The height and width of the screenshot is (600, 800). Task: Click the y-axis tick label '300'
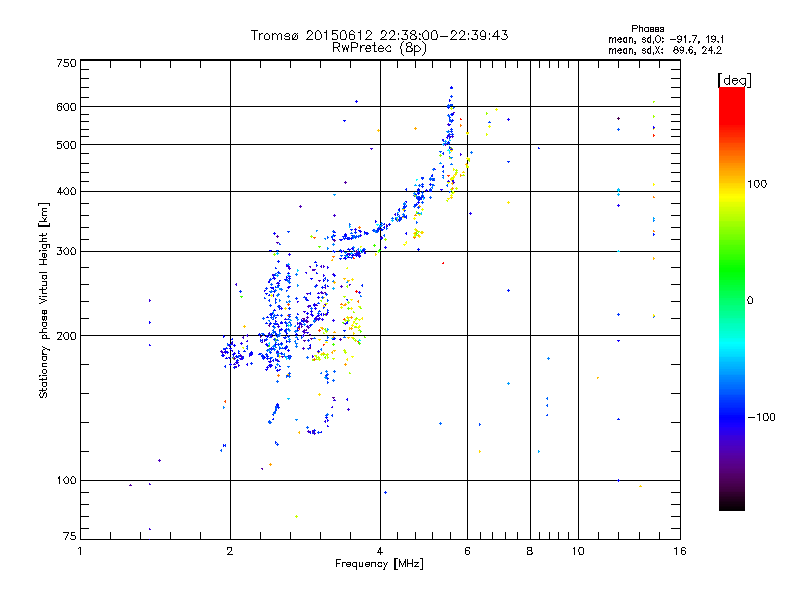tap(66, 252)
